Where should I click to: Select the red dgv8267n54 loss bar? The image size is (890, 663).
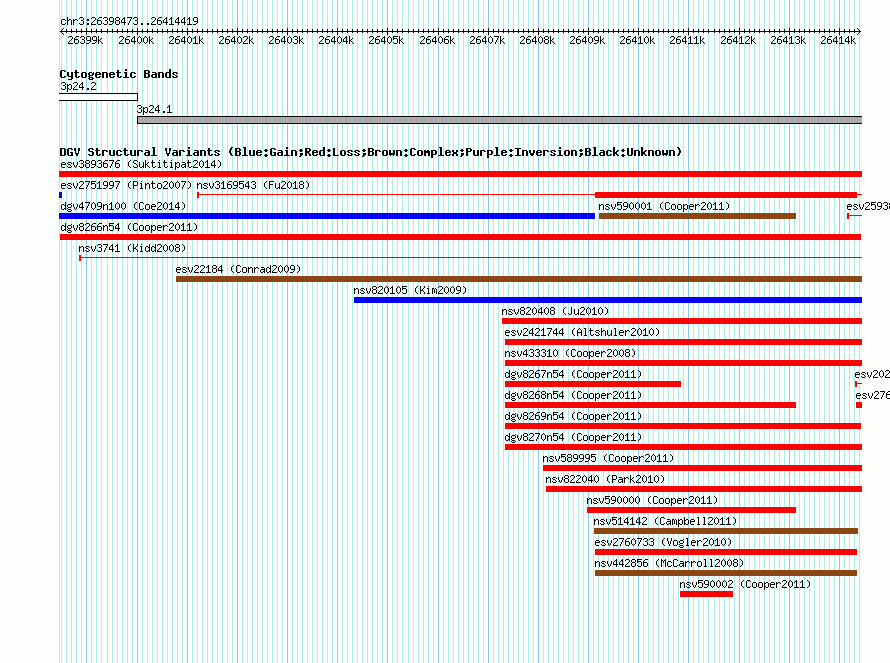(x=593, y=384)
